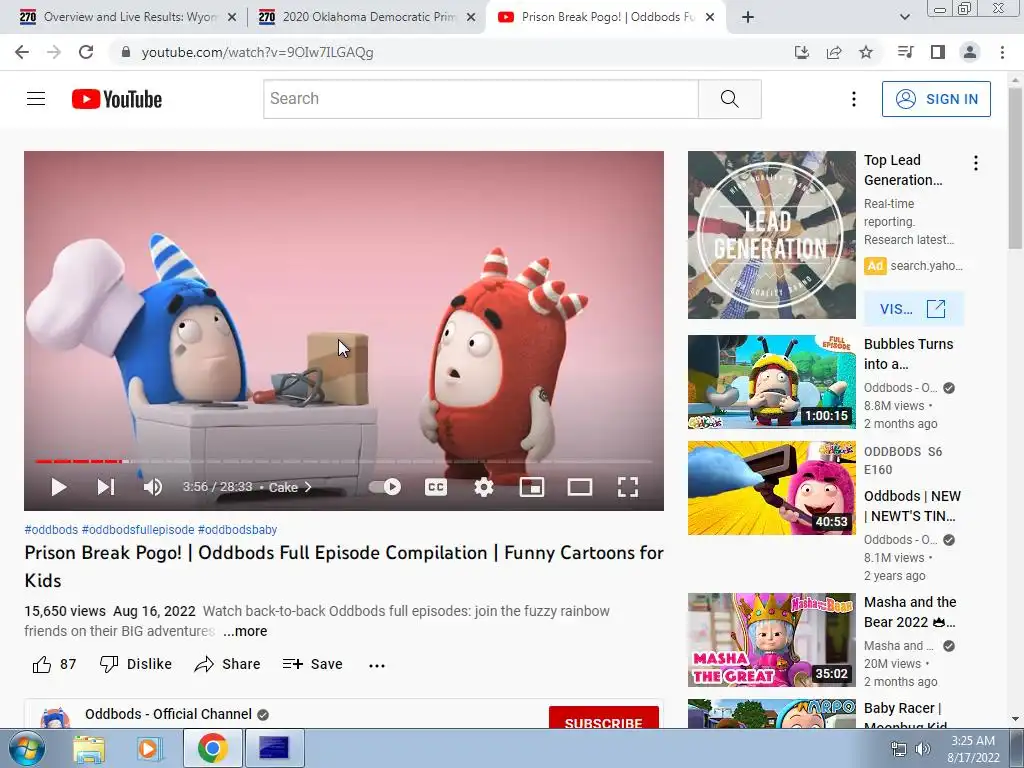
Task: Open Bubbles Turns into a... video thumbnail
Action: coord(771,382)
